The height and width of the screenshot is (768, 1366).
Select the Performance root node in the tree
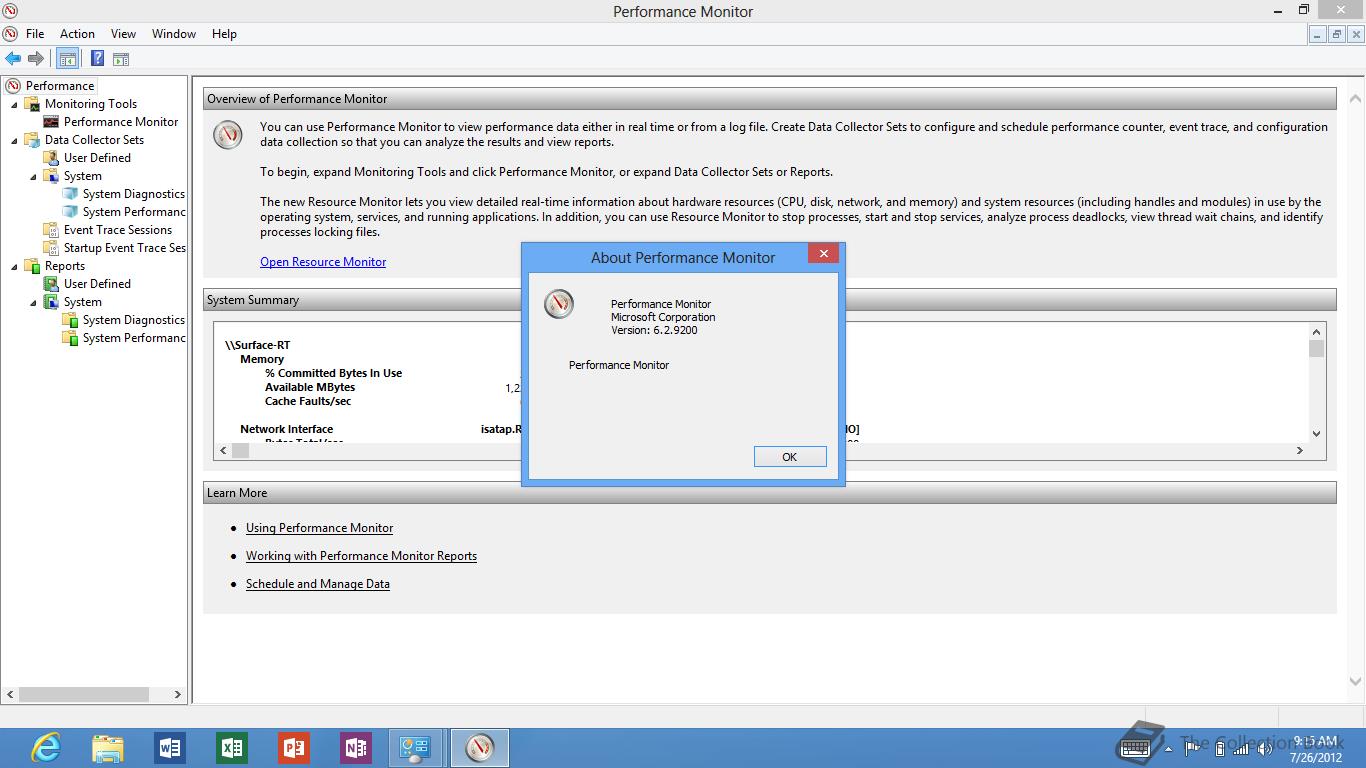pyautogui.click(x=60, y=86)
